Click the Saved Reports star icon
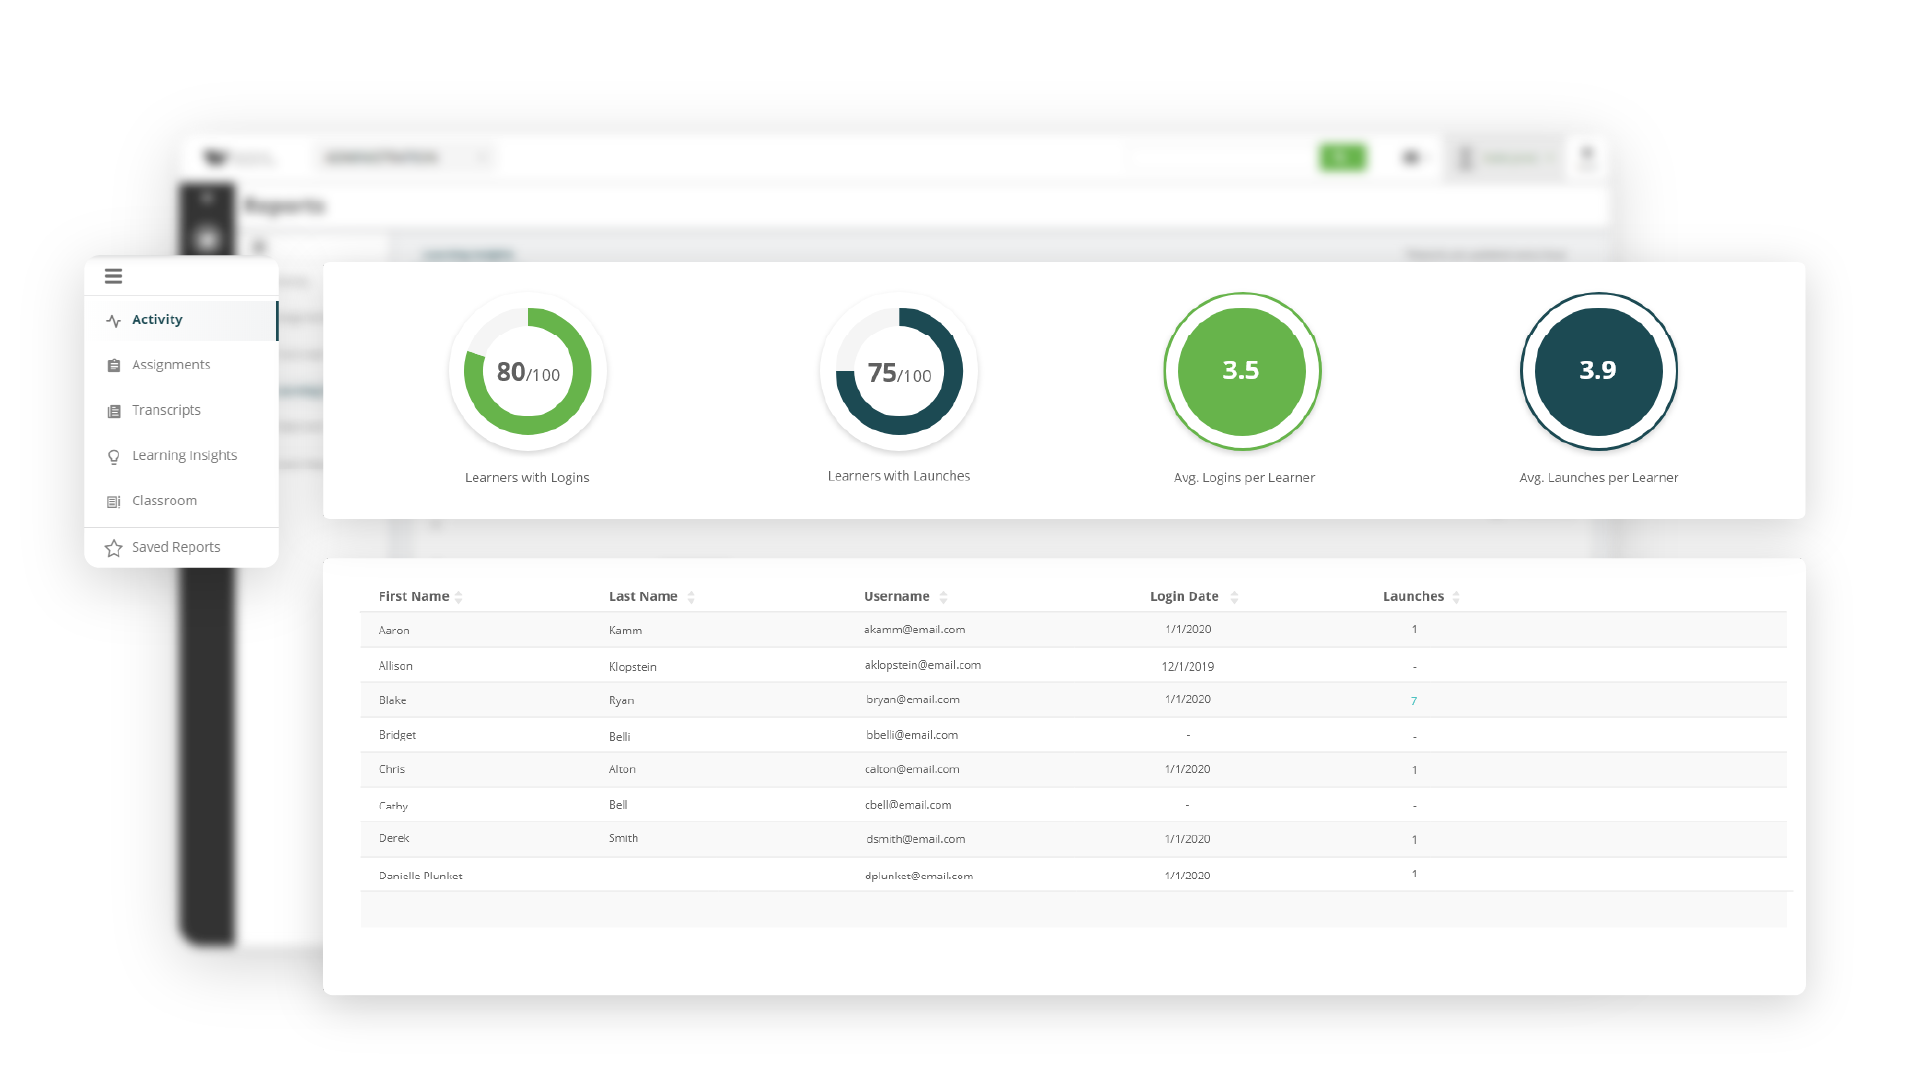Screen dimensions: 1920x1080 point(113,548)
